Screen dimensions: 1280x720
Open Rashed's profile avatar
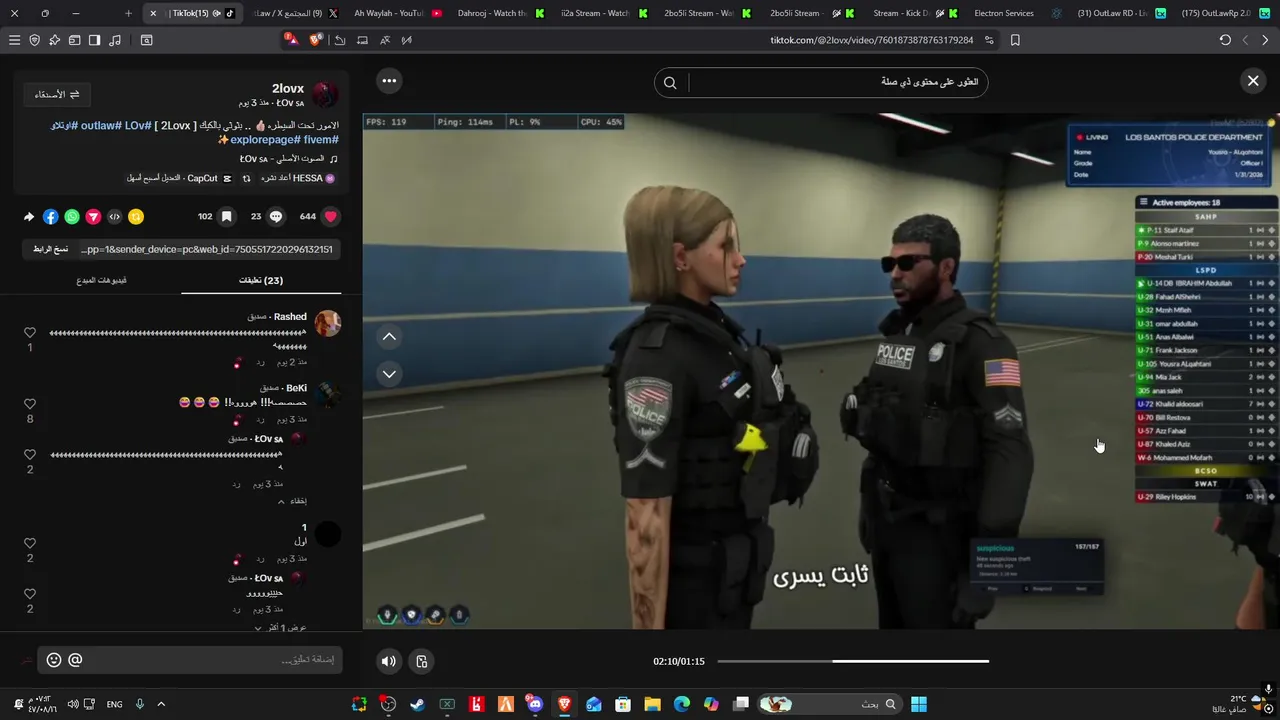(x=327, y=323)
